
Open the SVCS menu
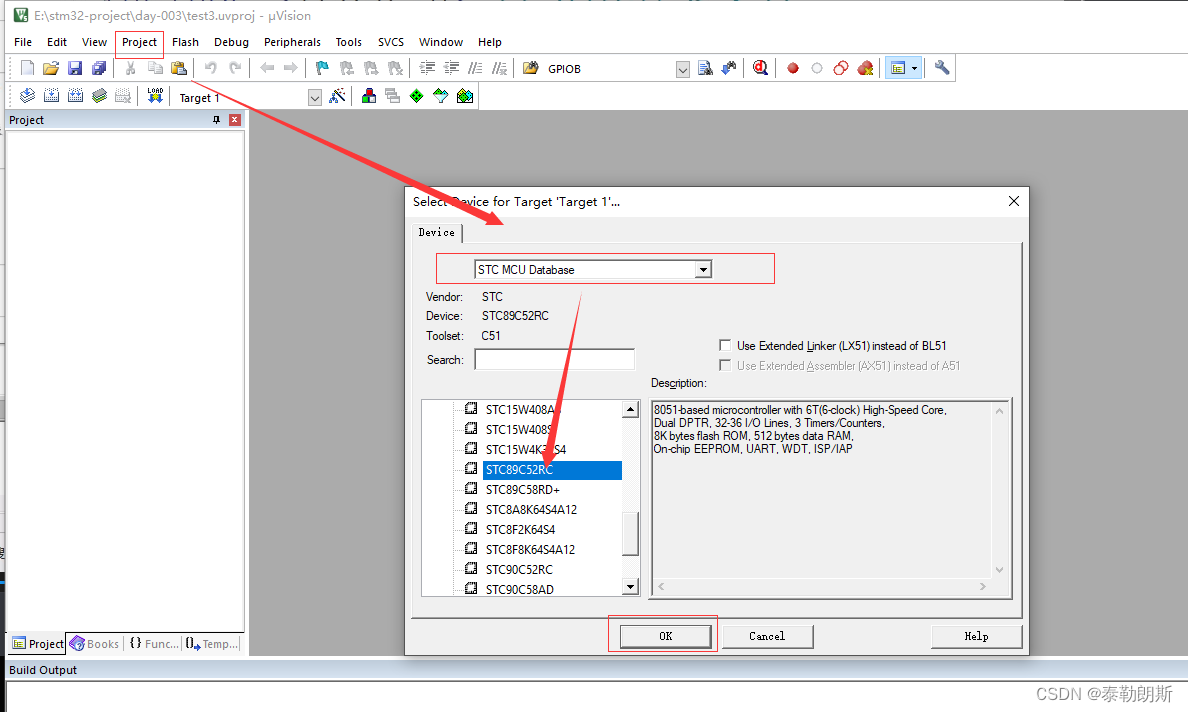(x=391, y=42)
